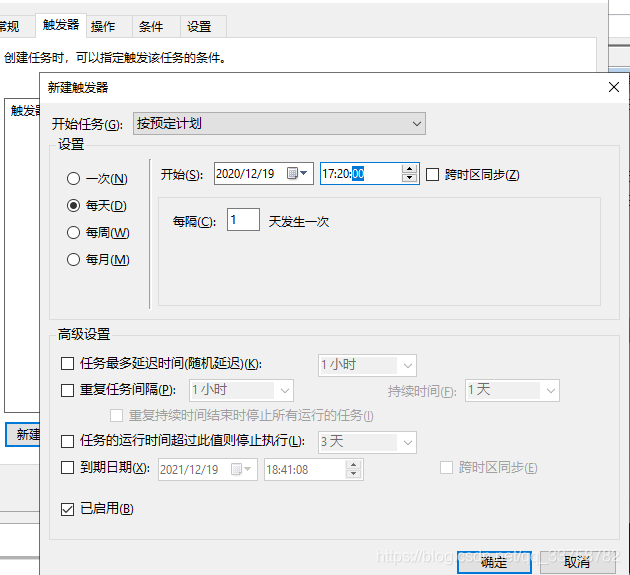This screenshot has height=575, width=630.
Task: Click the 新建 button in background window
Action: (x=22, y=434)
